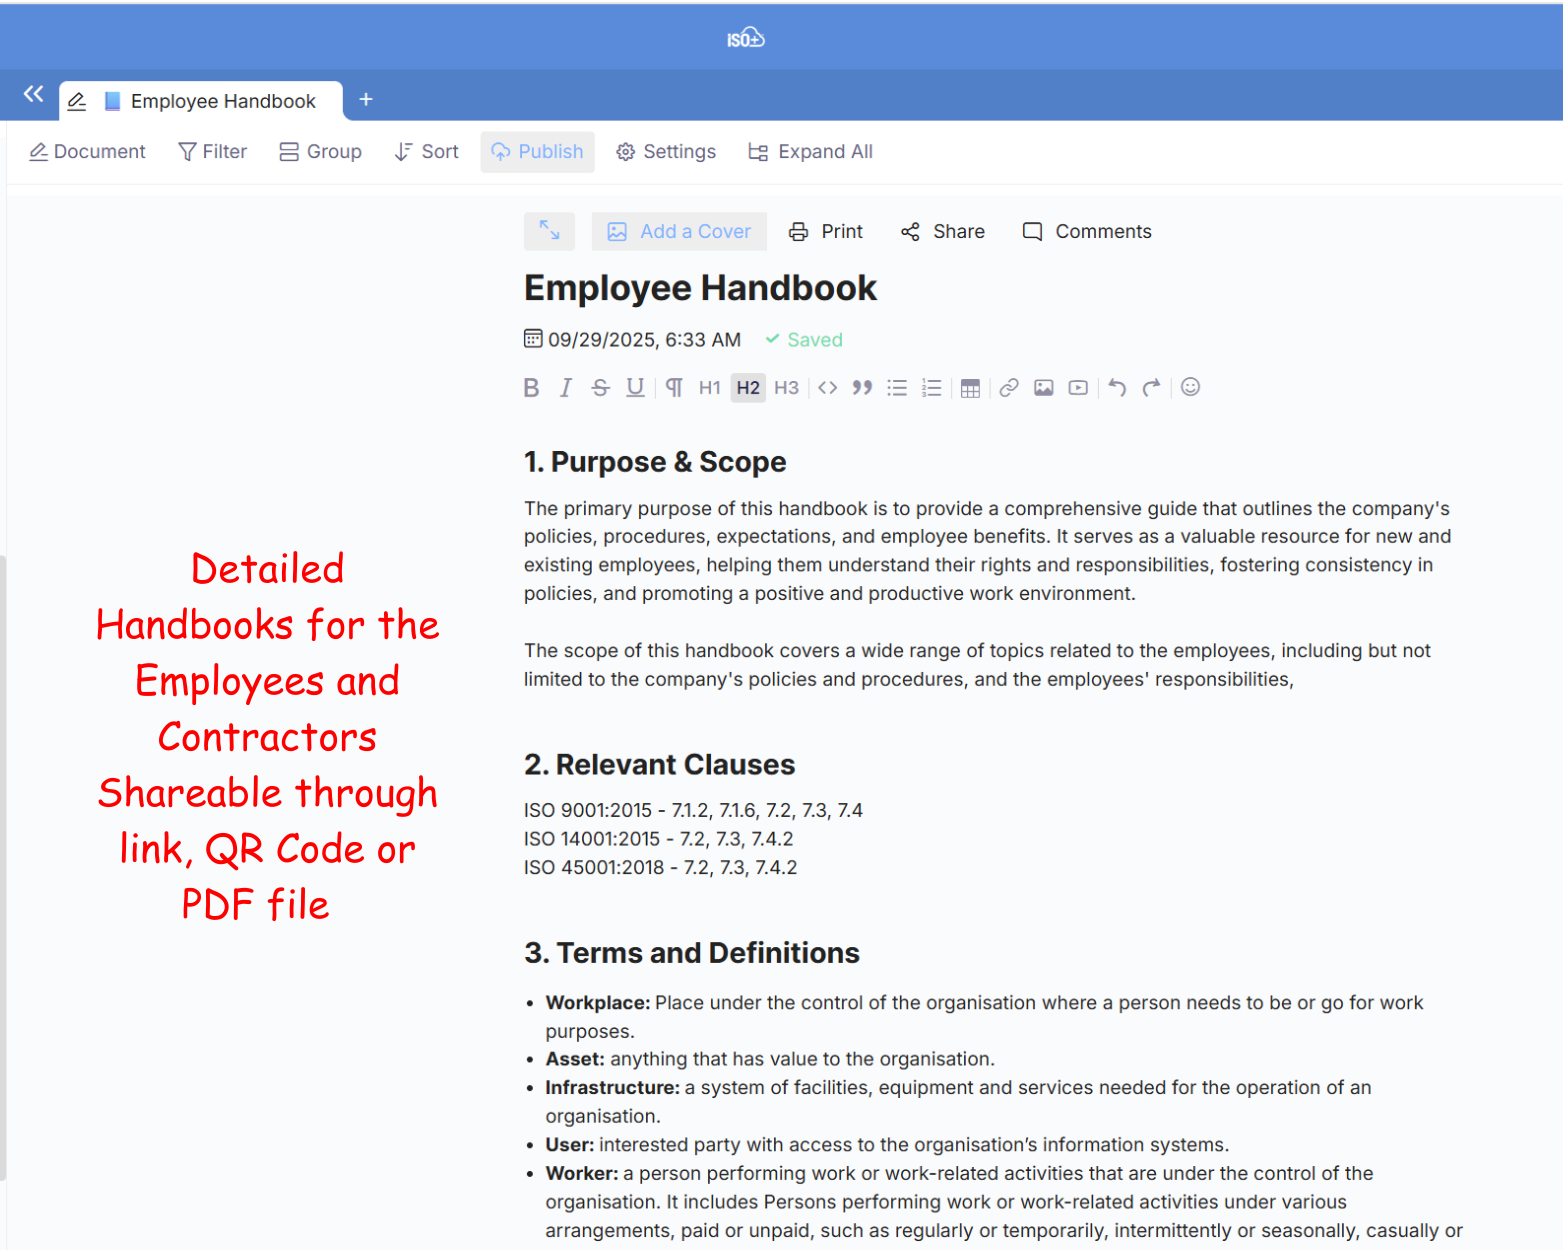
Task: Toggle bold formatting in the editor toolbar
Action: [x=531, y=388]
